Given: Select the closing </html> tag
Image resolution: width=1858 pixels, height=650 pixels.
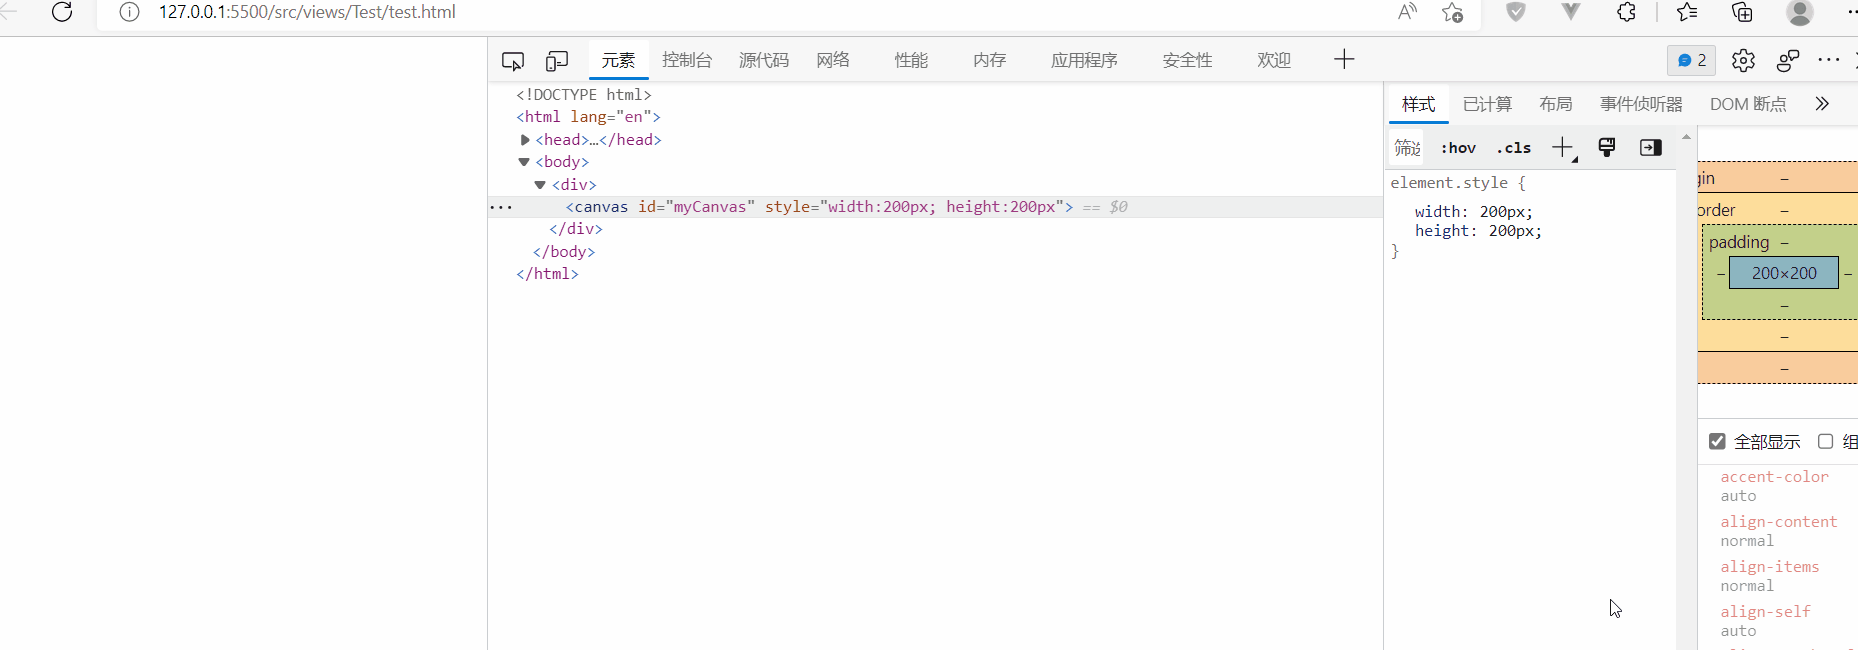Looking at the screenshot, I should pos(547,274).
